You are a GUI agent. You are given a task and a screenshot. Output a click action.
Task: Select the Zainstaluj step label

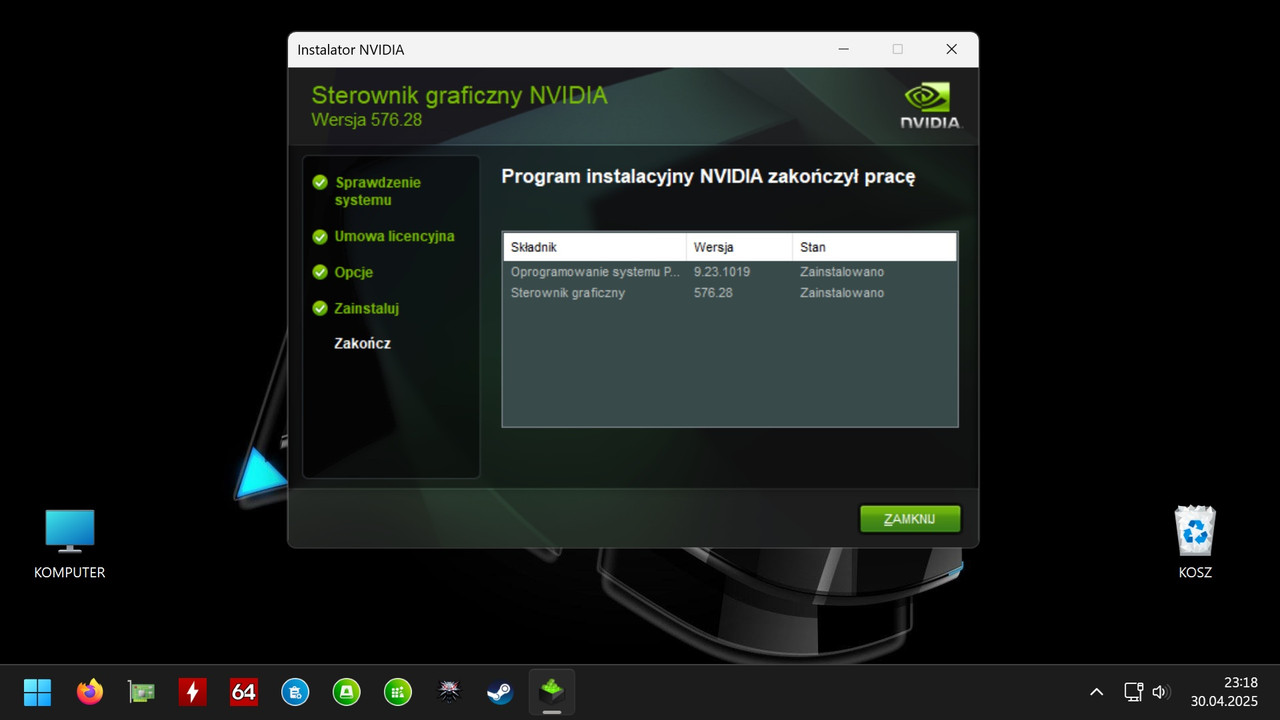pyautogui.click(x=366, y=308)
